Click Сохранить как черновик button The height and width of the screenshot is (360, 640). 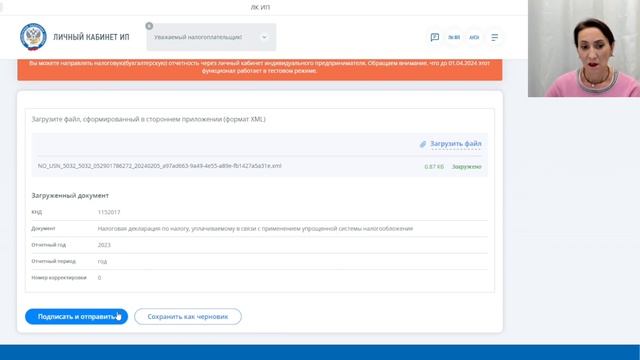click(188, 316)
